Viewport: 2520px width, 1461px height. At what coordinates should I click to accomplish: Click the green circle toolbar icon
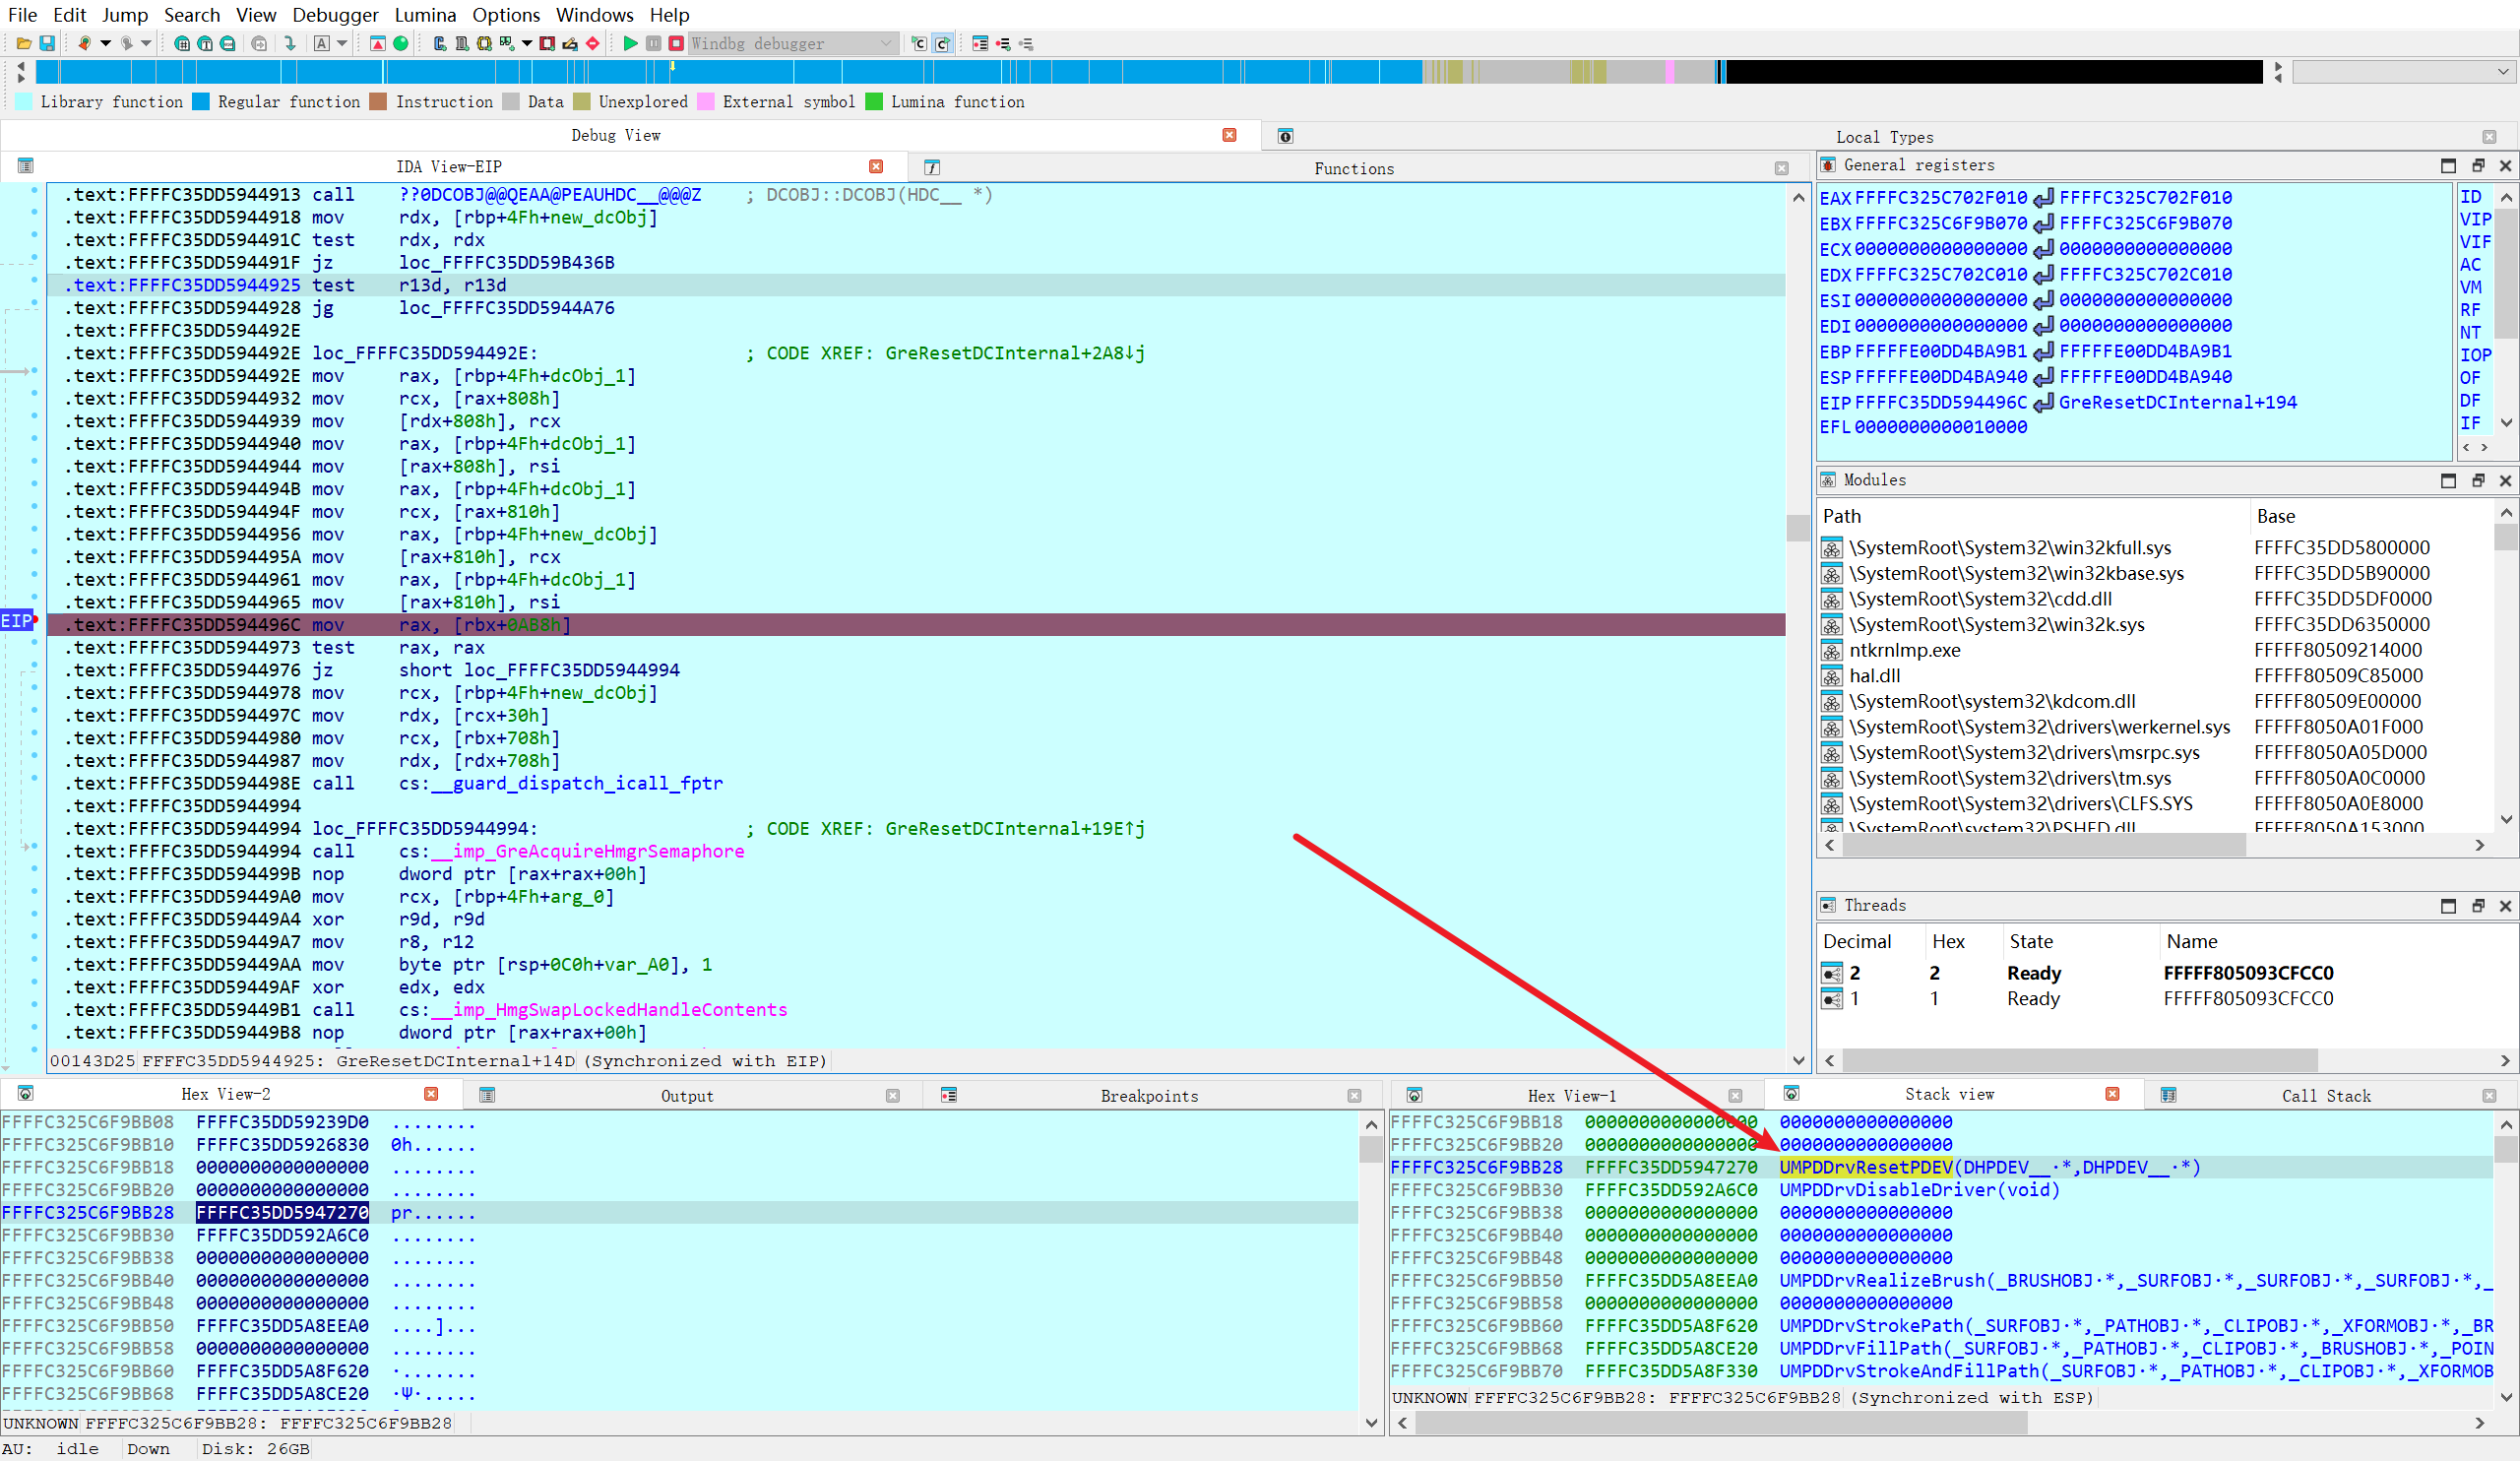coord(401,43)
